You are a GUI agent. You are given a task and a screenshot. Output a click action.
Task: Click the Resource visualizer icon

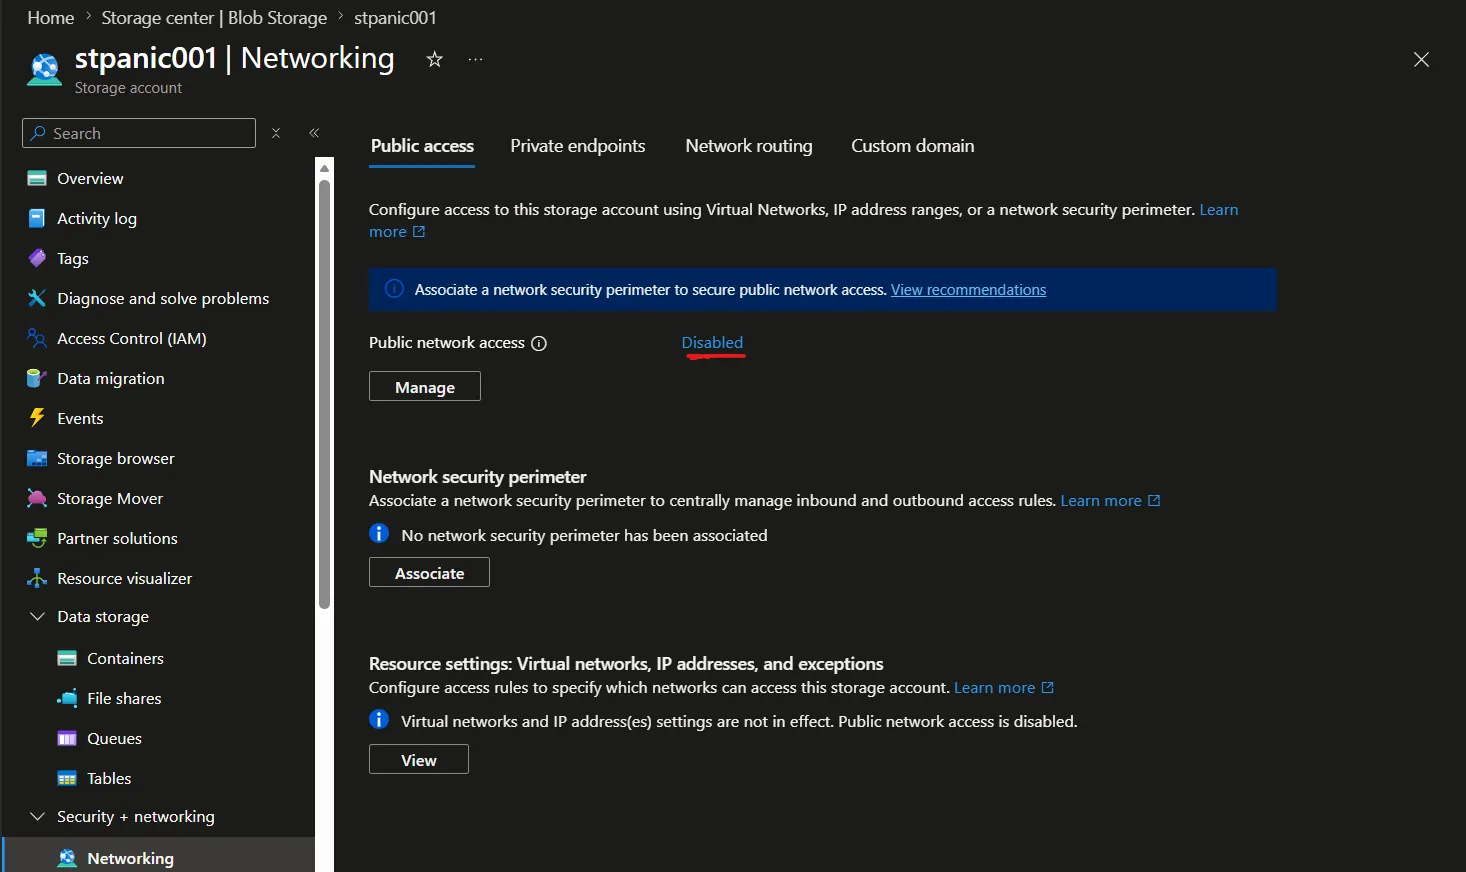(x=37, y=578)
